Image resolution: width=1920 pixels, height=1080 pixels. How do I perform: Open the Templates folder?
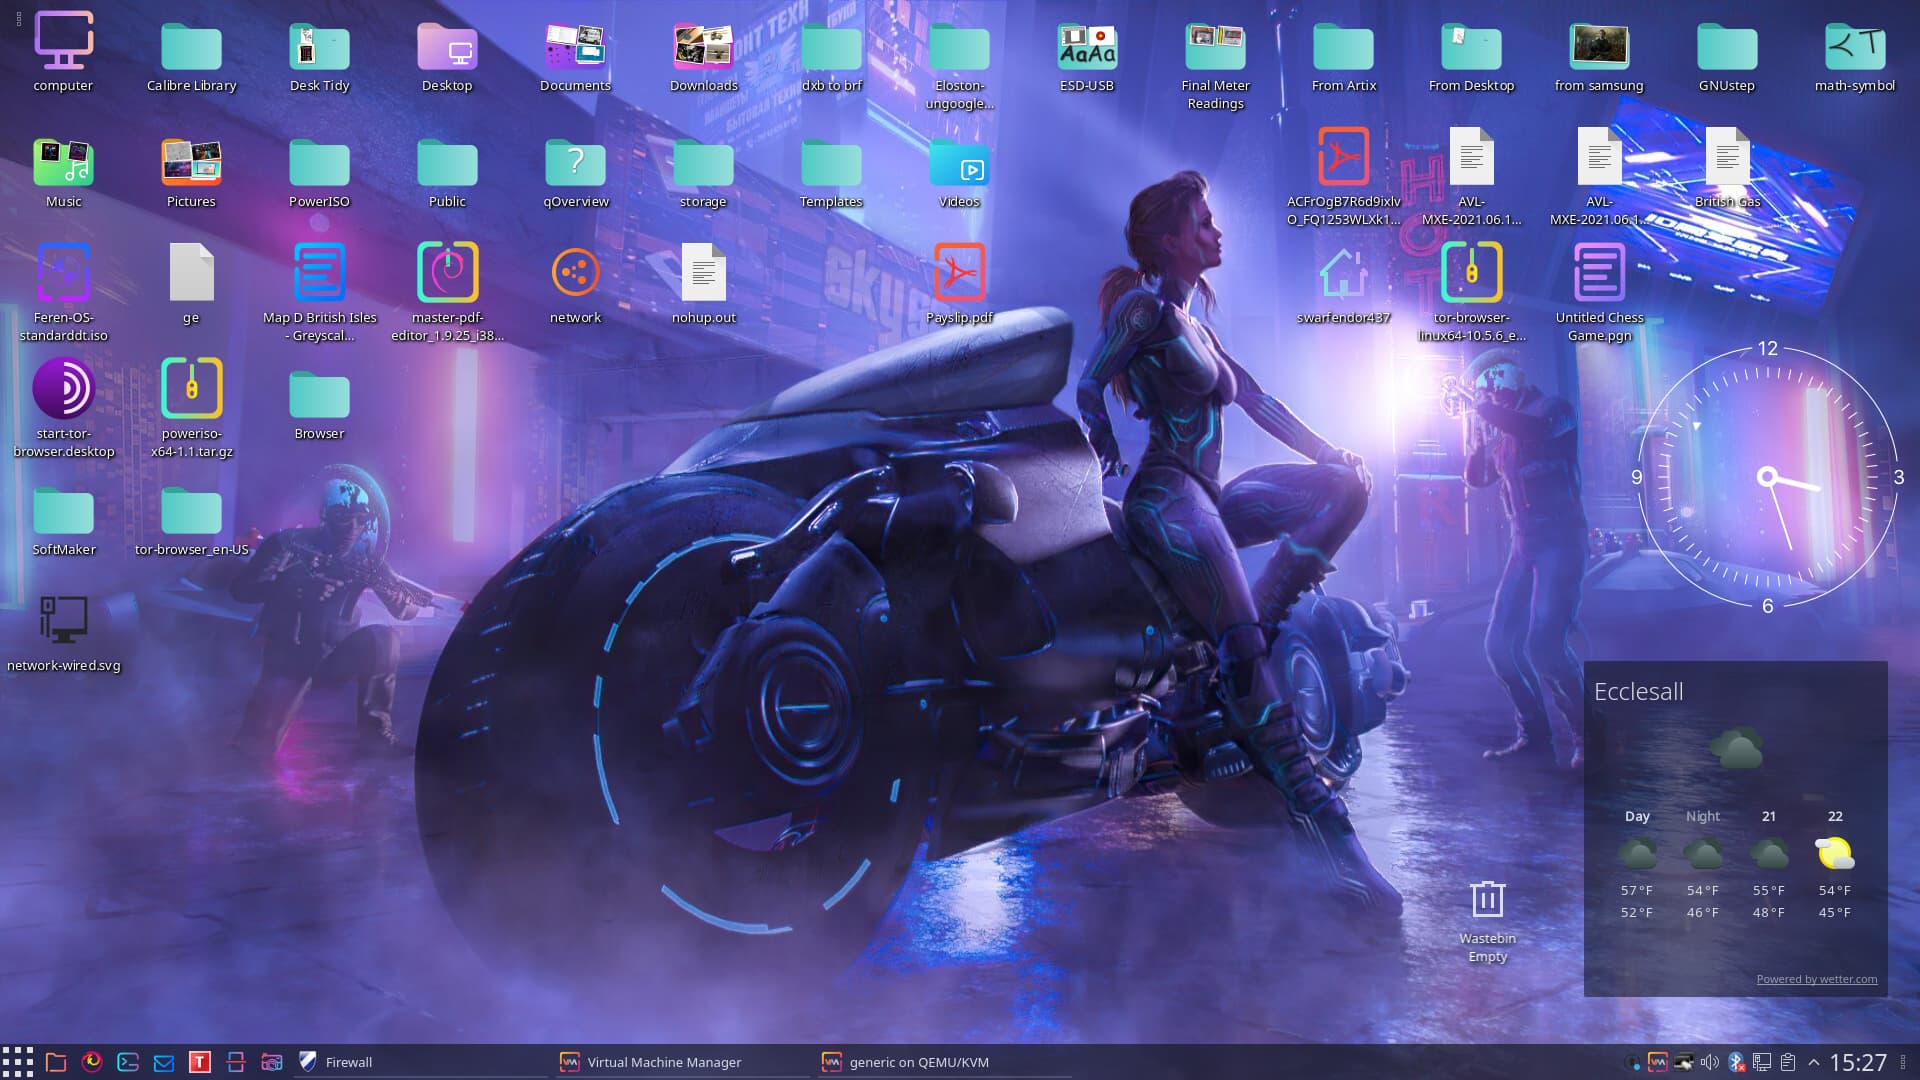tap(831, 173)
